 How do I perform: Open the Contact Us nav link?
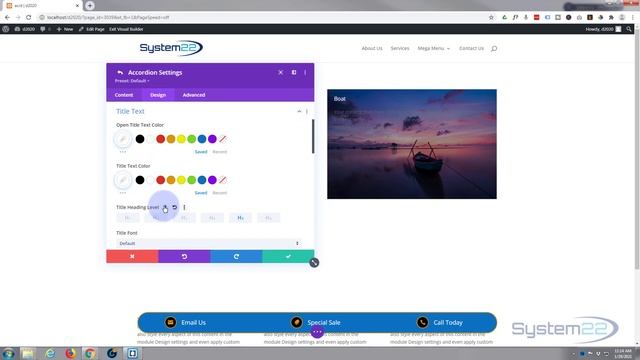point(471,49)
